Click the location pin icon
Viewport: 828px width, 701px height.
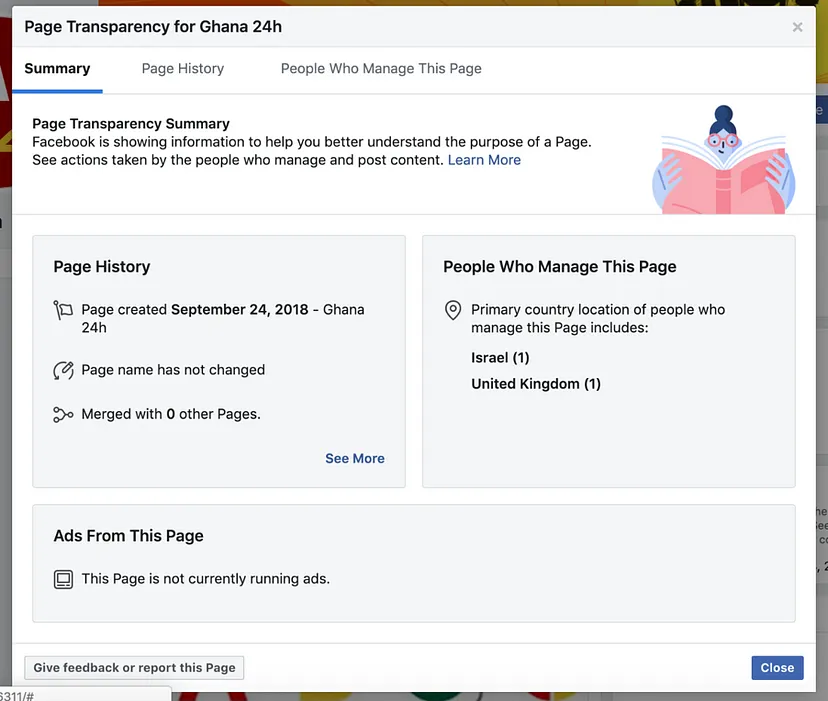point(453,310)
